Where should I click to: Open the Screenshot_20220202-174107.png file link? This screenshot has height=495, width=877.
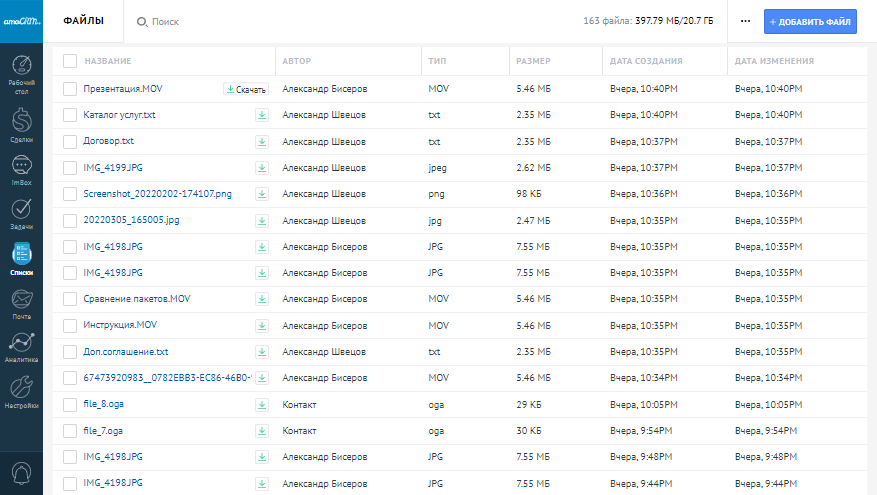point(157,194)
